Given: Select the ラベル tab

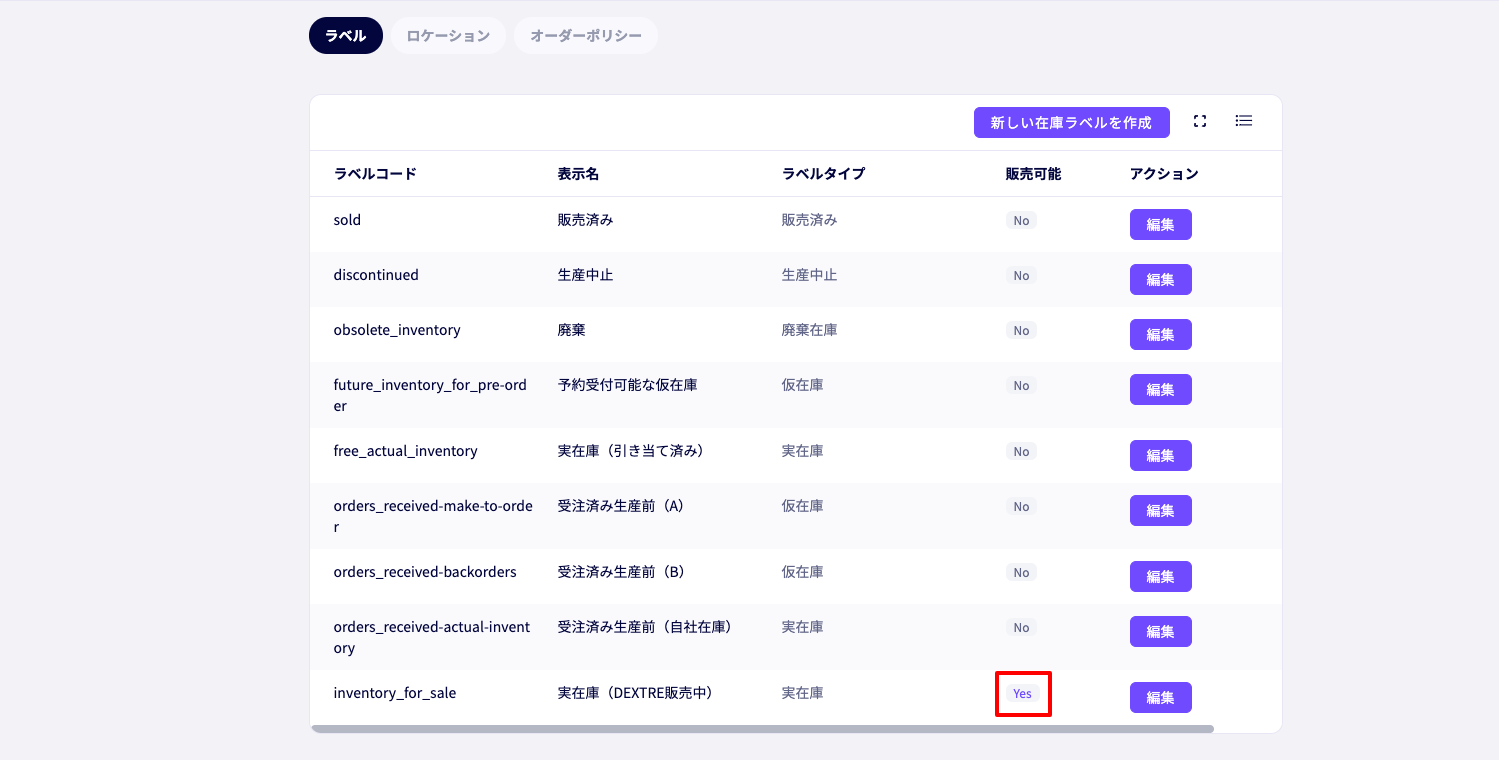Looking at the screenshot, I should 346,36.
